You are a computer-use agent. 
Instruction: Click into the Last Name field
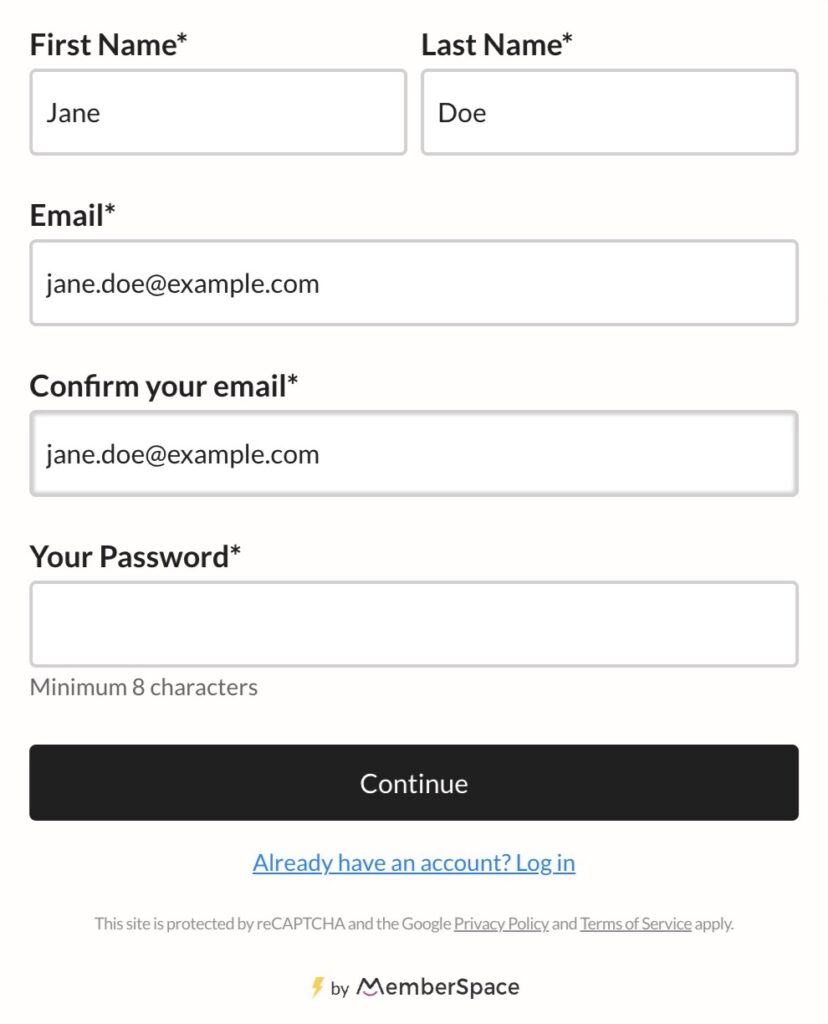[609, 112]
